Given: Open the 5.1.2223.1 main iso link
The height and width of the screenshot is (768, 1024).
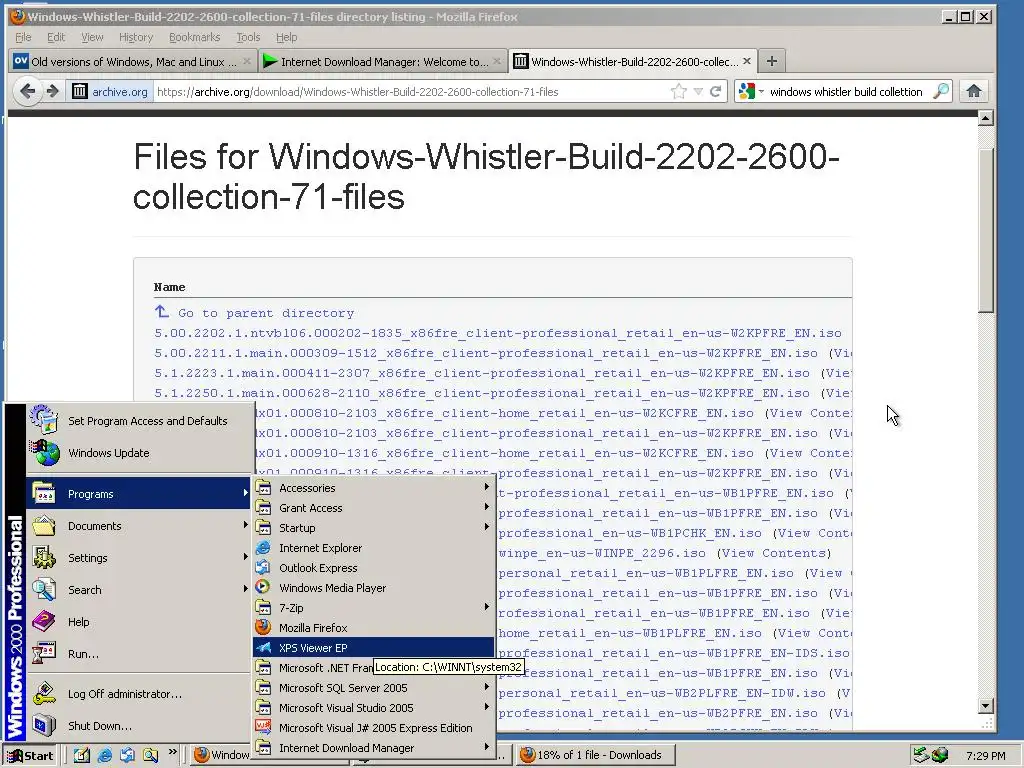Looking at the screenshot, I should [x=482, y=373].
